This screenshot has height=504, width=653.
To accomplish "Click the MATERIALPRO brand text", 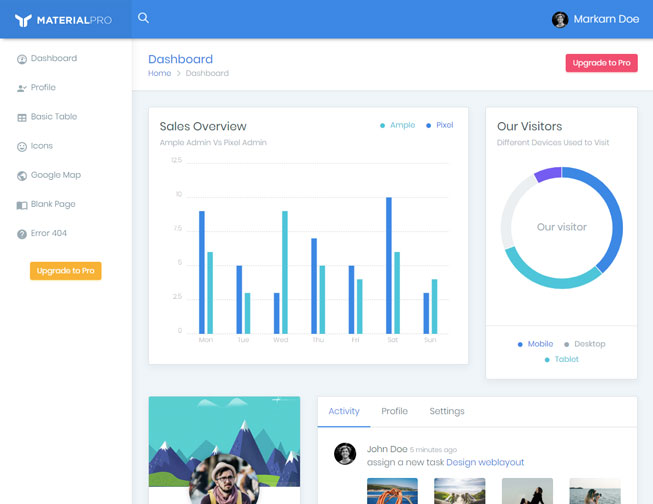I will [74, 20].
